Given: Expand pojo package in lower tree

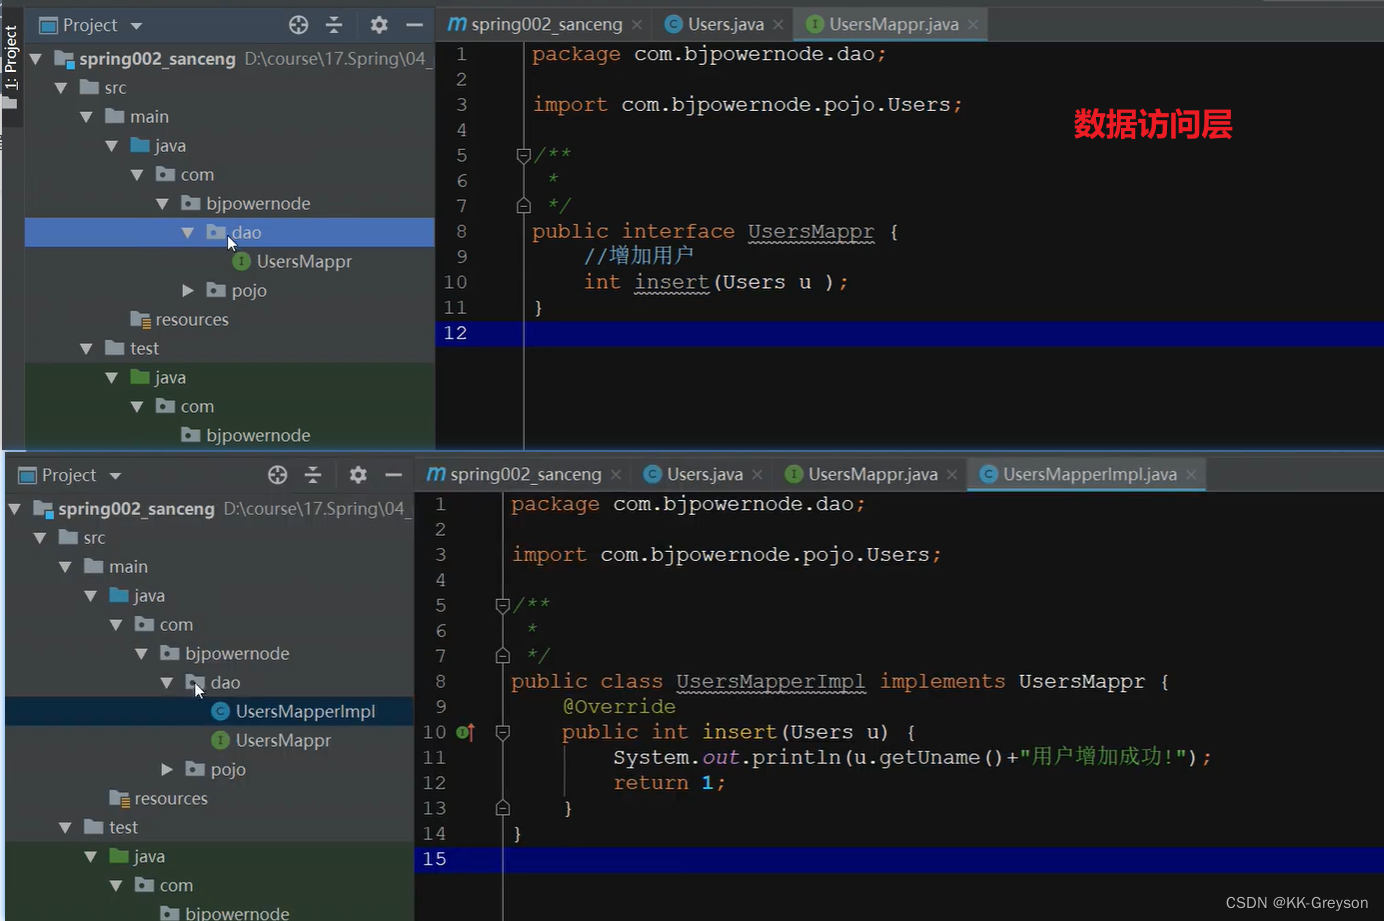Looking at the screenshot, I should (166, 770).
